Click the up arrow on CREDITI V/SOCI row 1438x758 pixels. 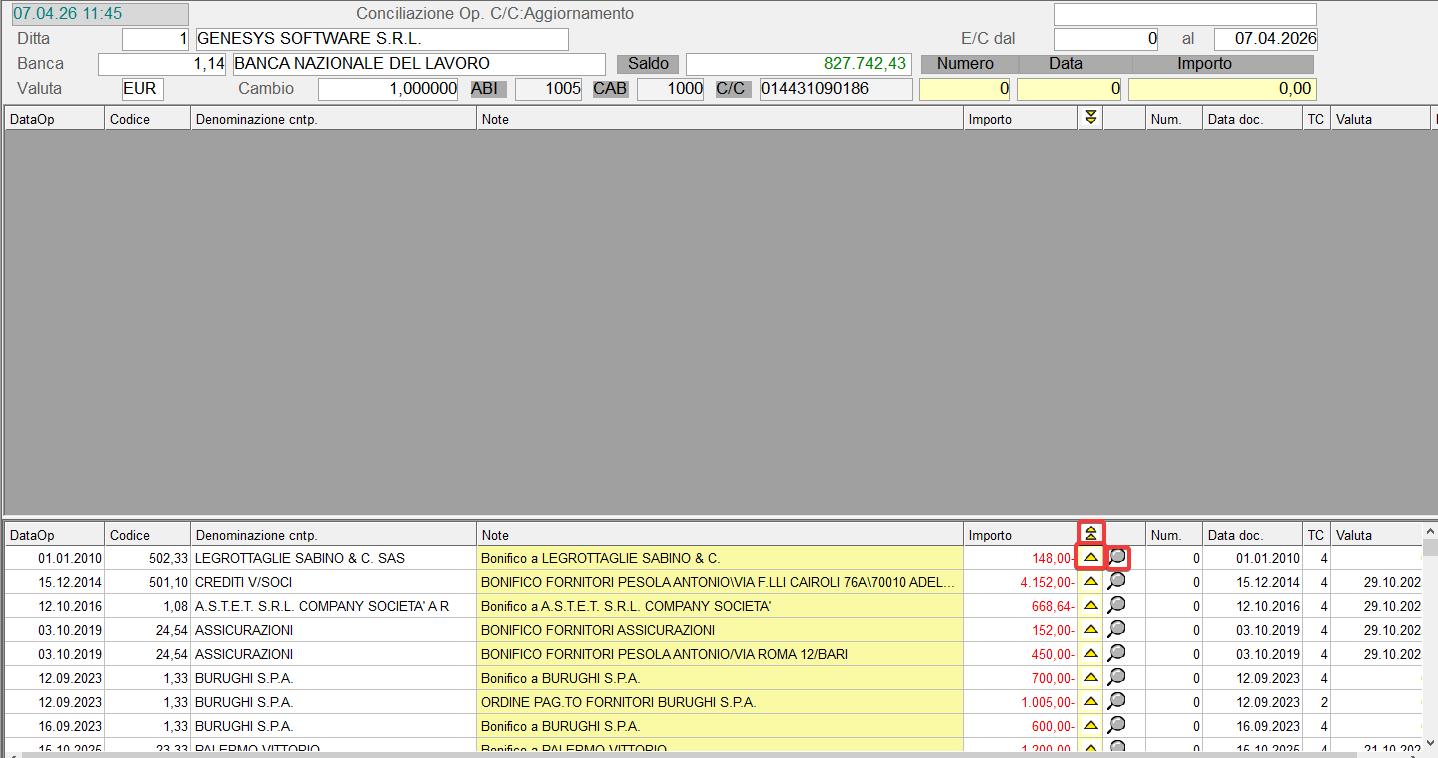tap(1090, 581)
